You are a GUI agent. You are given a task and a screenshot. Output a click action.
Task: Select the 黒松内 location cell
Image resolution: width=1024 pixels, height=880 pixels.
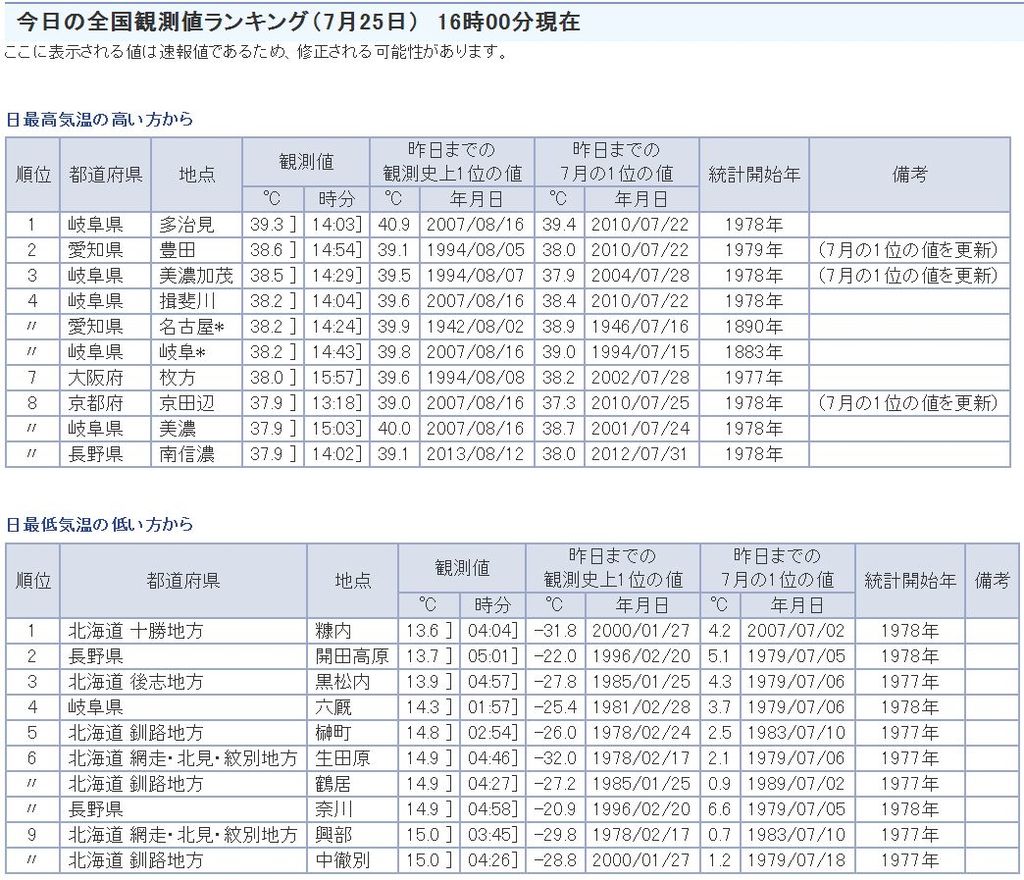tap(341, 682)
